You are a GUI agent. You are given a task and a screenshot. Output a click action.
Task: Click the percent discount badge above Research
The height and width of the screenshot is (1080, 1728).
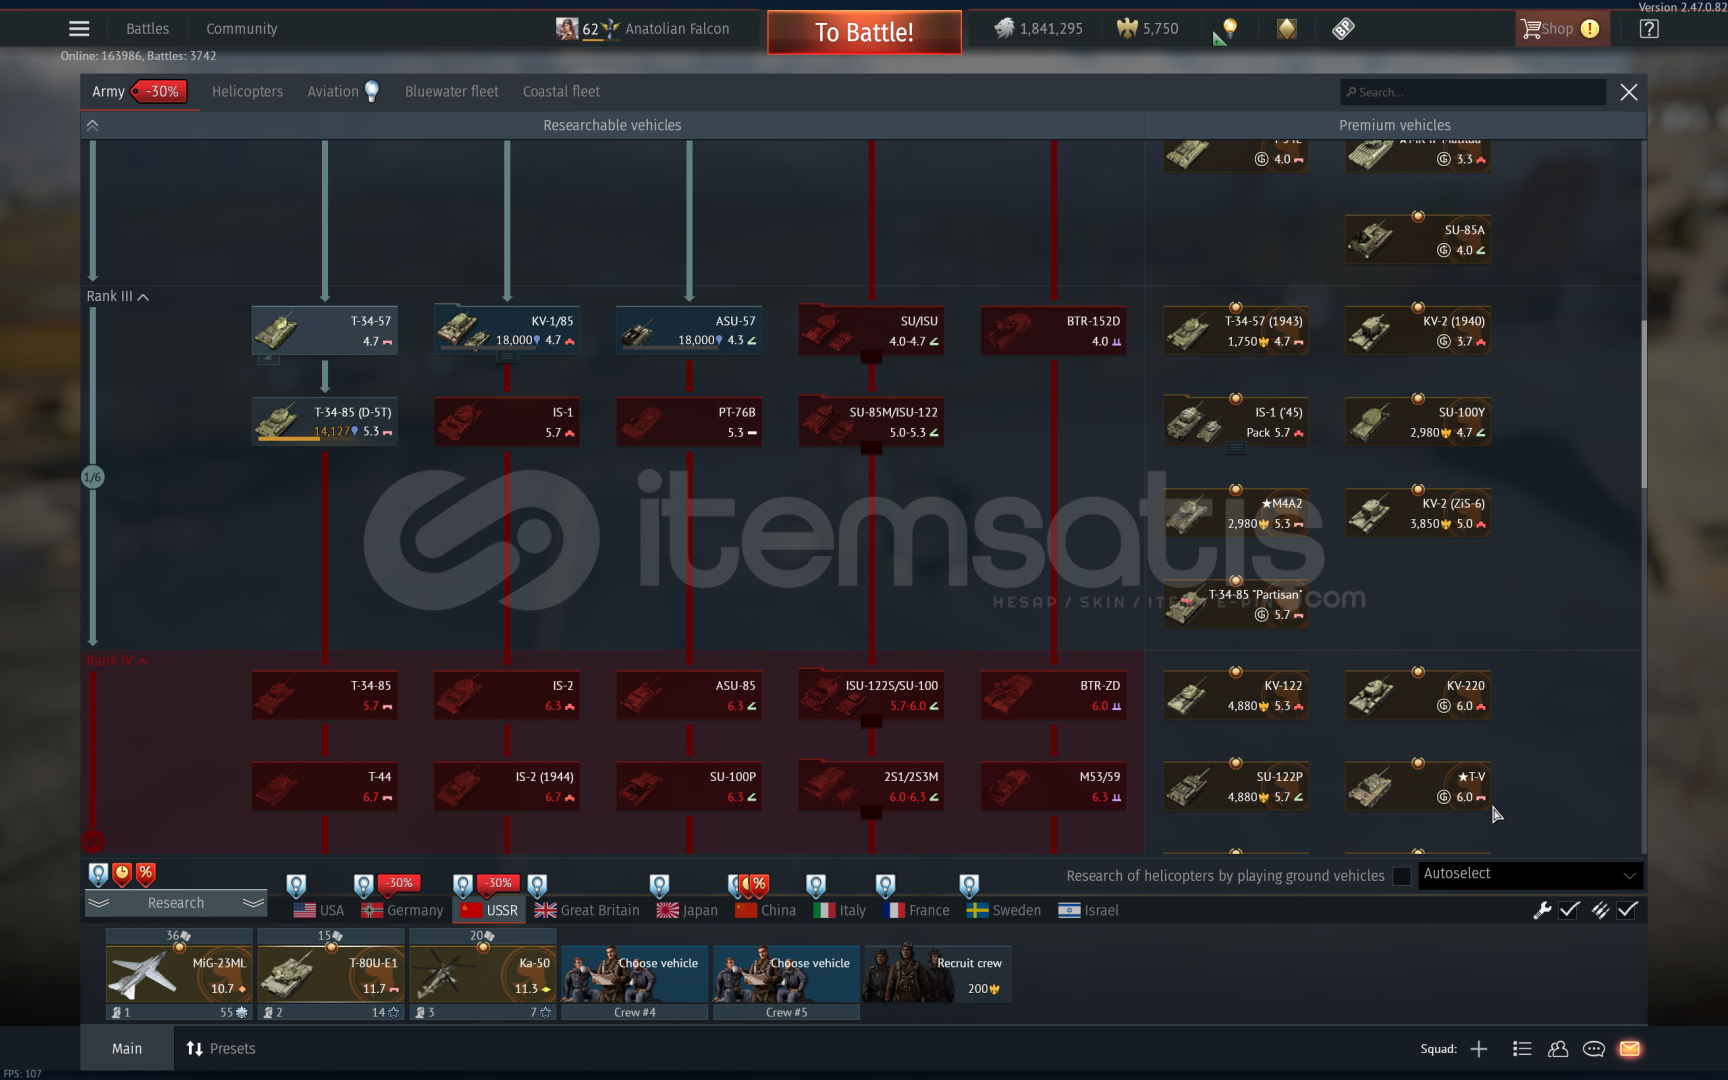point(146,874)
